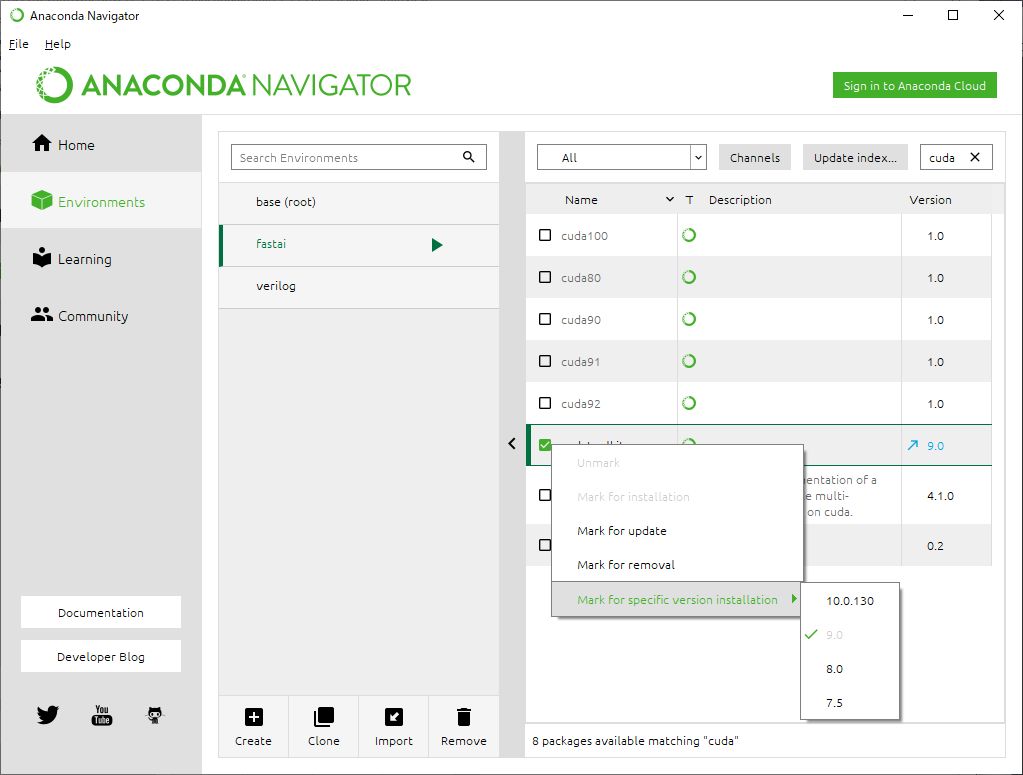Screen dimensions: 1023x775
Task: Expand the specific version installation submenu arrow
Action: click(x=794, y=599)
